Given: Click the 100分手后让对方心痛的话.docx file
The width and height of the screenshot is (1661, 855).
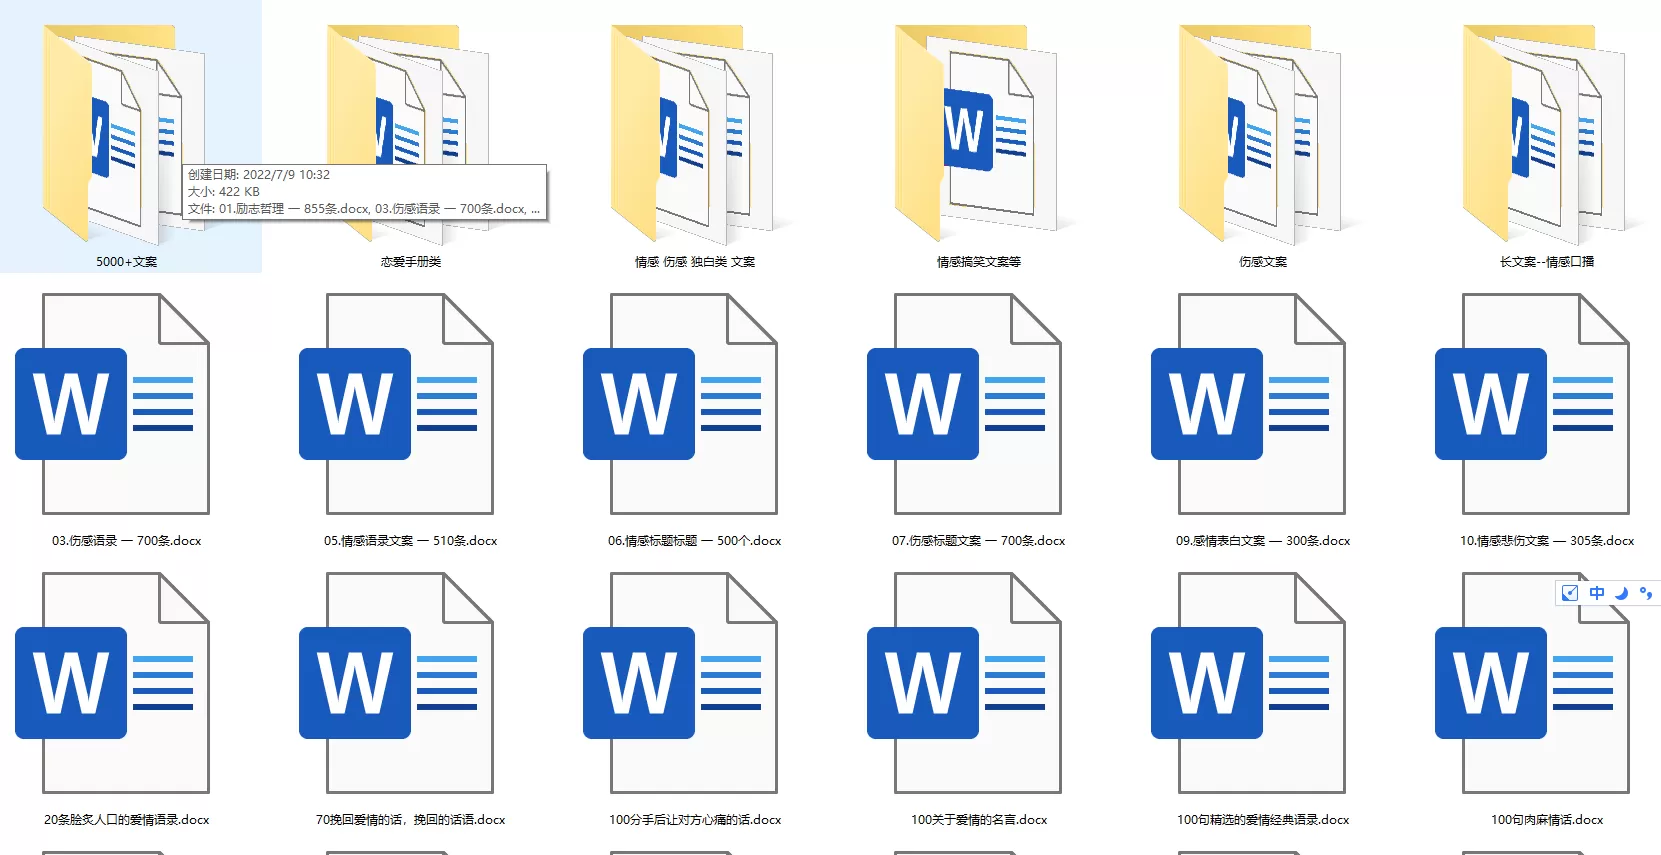Looking at the screenshot, I should click(694, 684).
